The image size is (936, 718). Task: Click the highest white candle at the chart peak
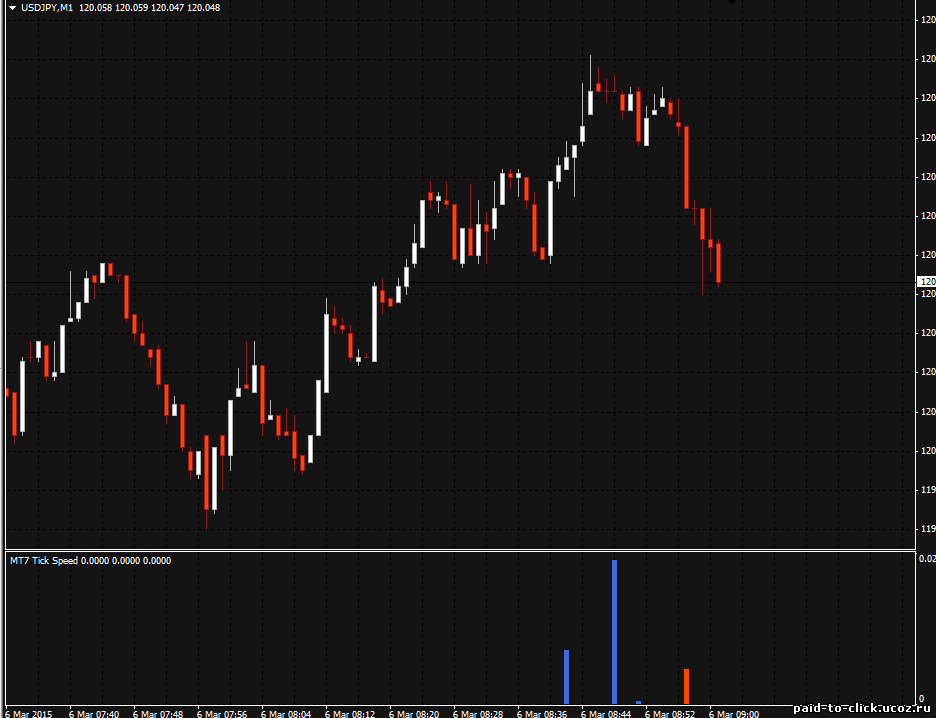(590, 100)
